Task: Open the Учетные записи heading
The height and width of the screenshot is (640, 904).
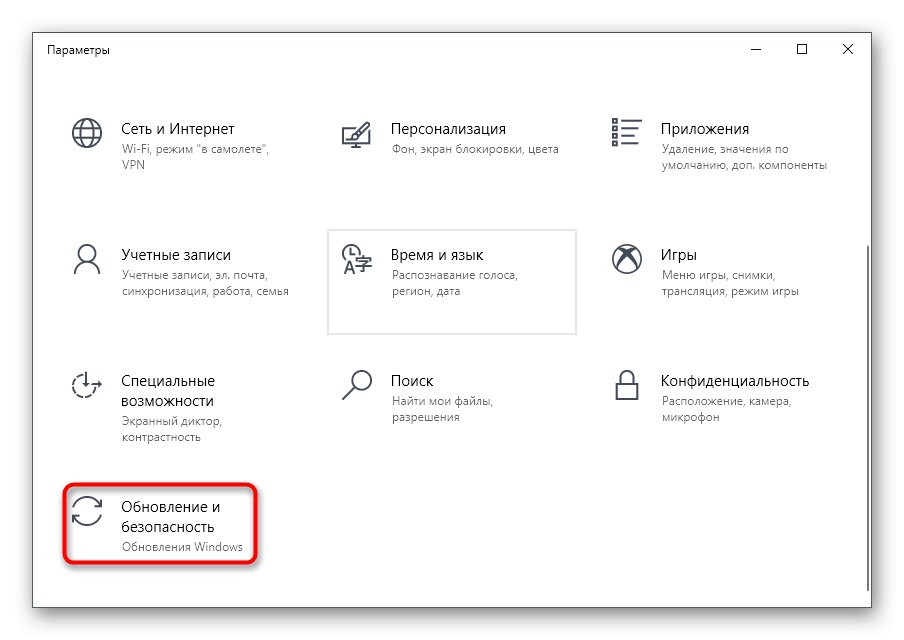Action: pyautogui.click(x=176, y=255)
